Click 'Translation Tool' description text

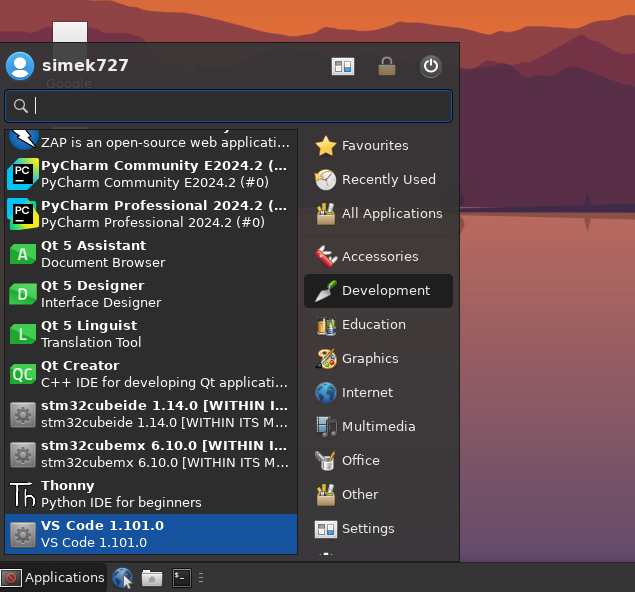[x=91, y=343]
